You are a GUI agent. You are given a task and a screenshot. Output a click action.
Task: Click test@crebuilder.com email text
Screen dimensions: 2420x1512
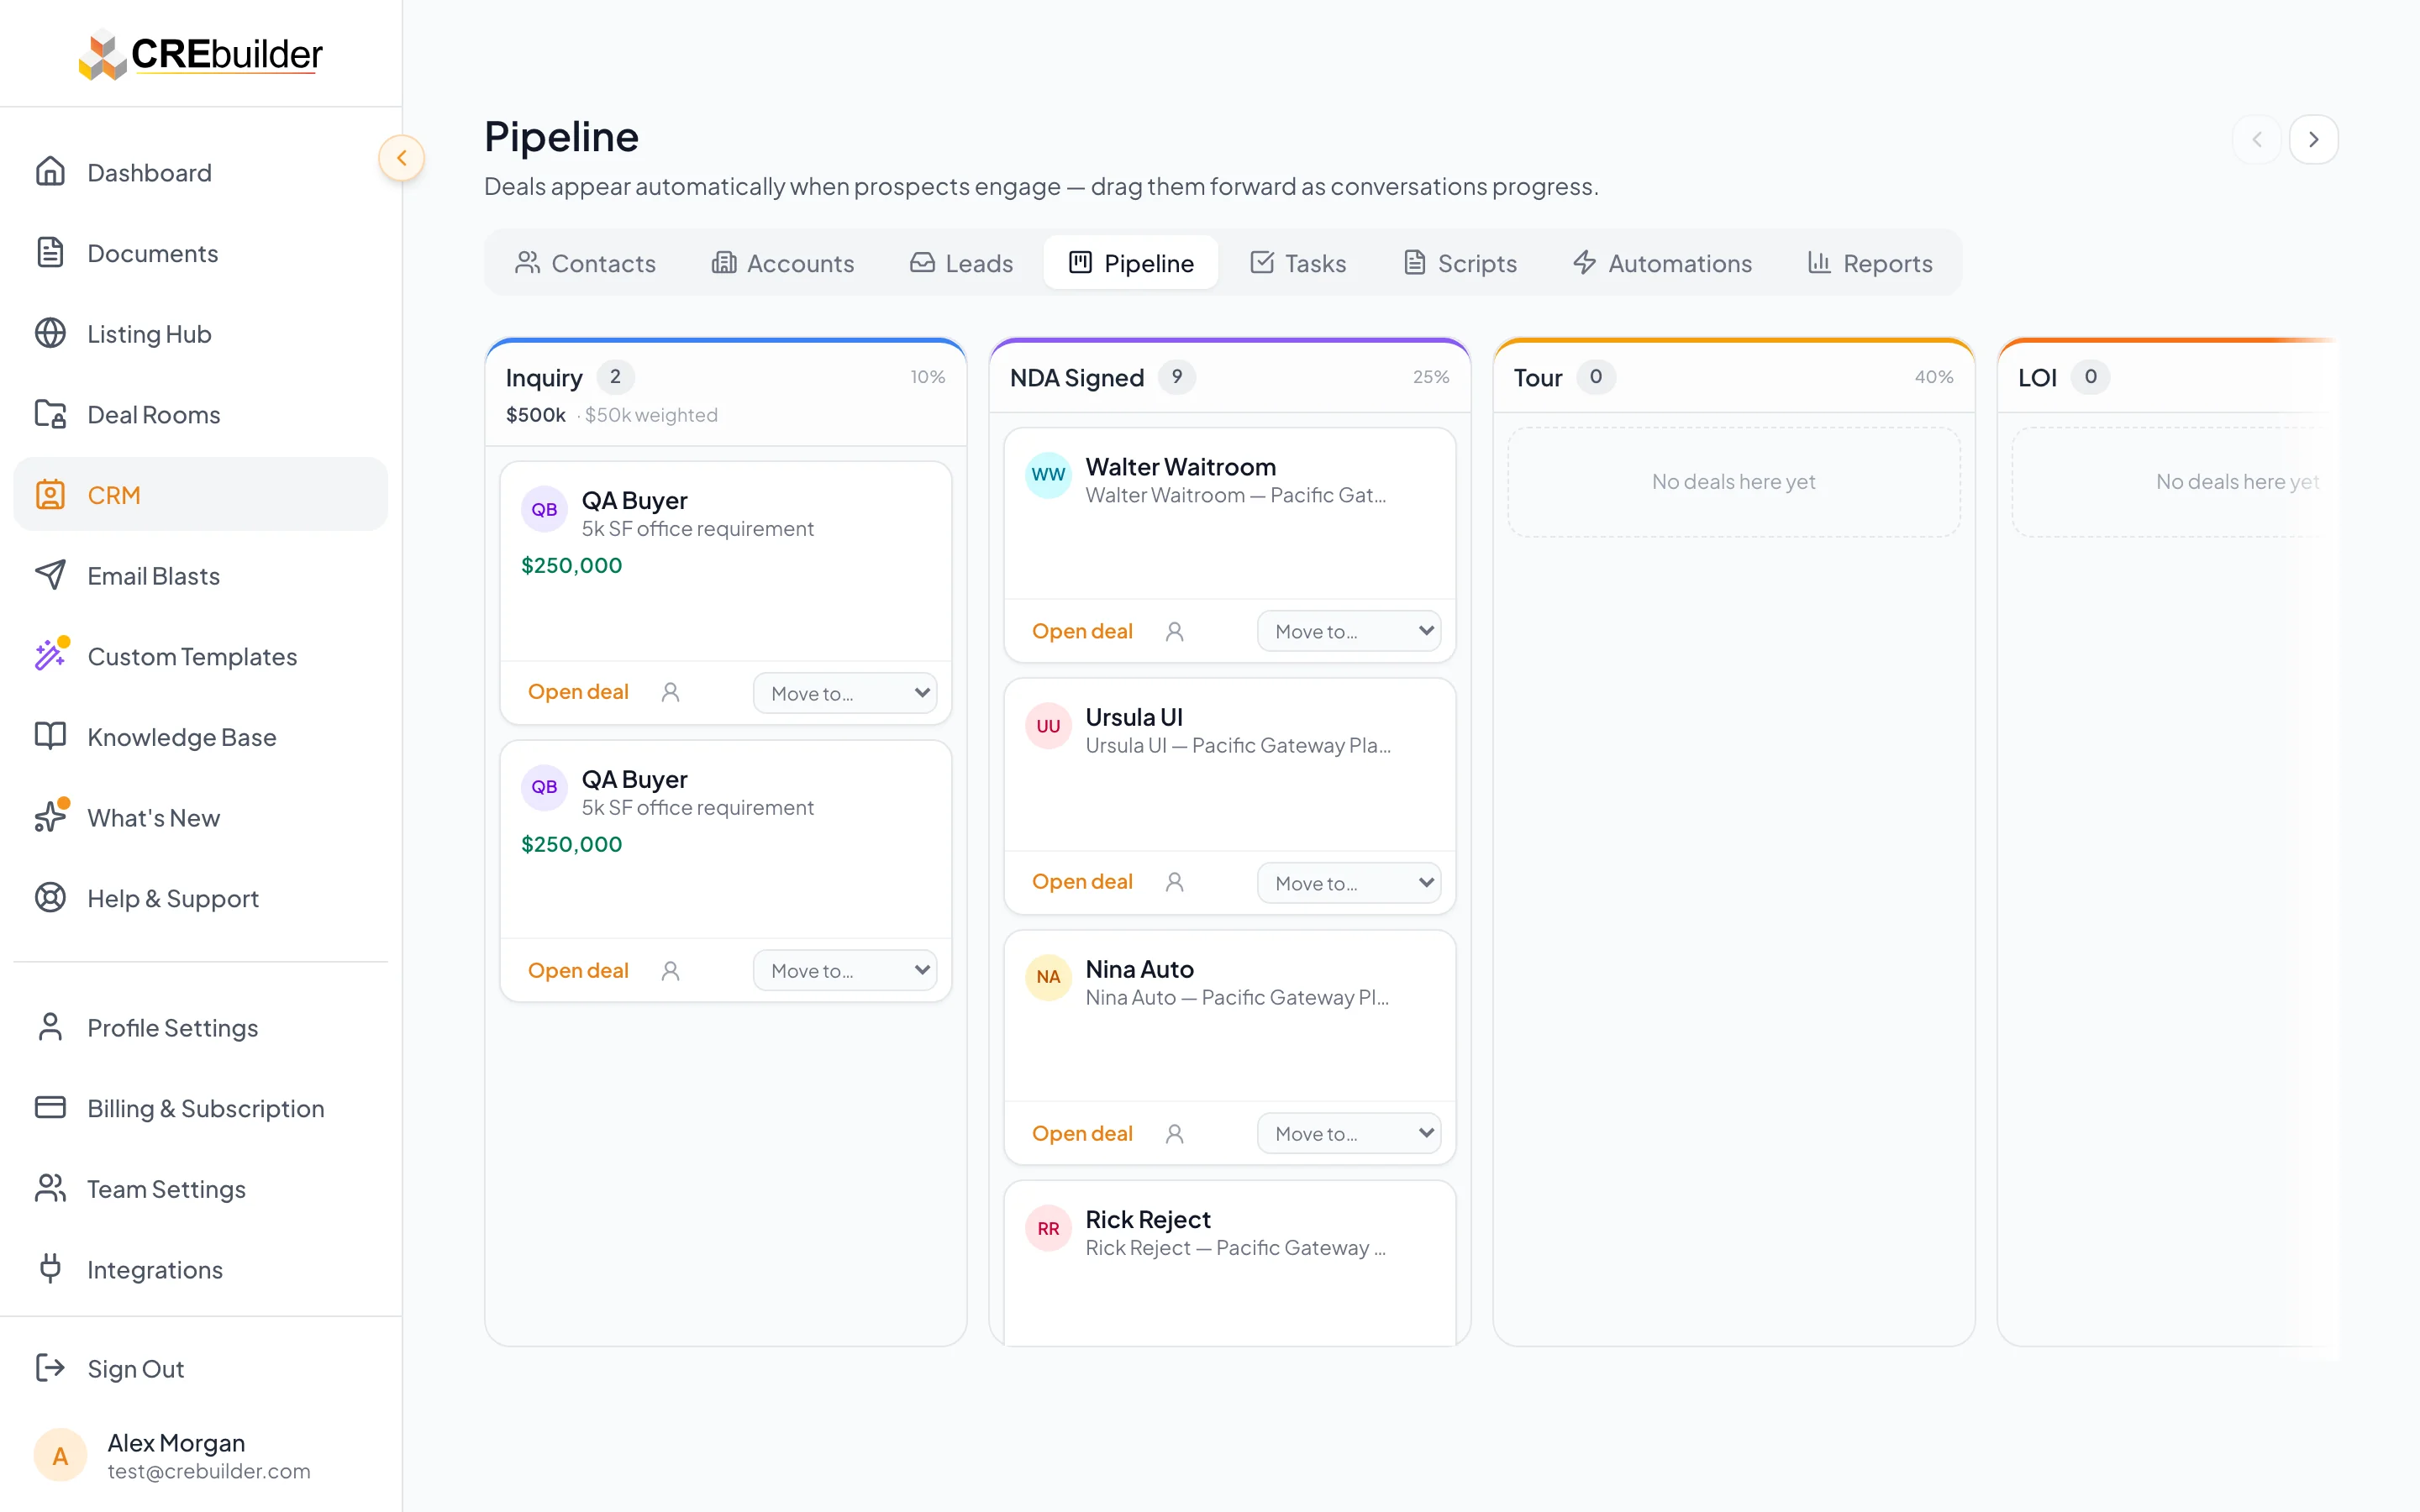209,1471
